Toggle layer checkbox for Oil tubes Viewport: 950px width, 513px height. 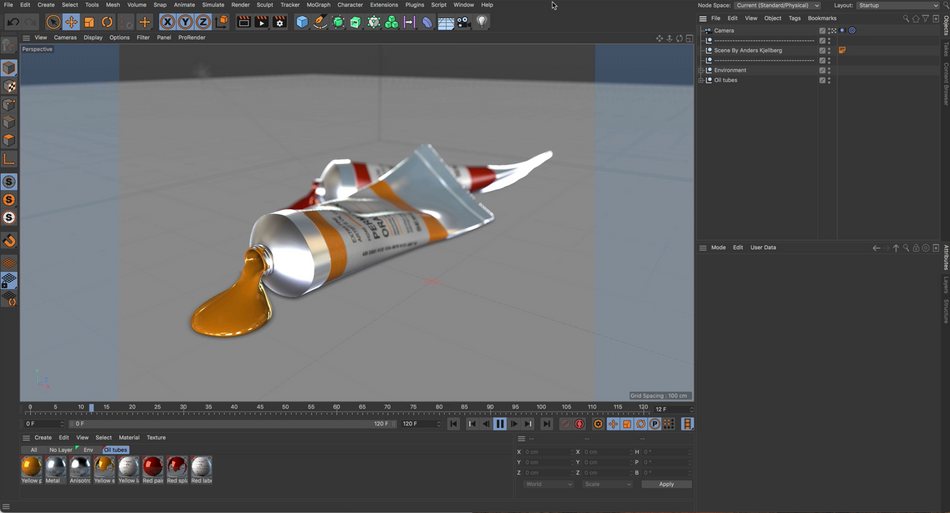coord(822,80)
